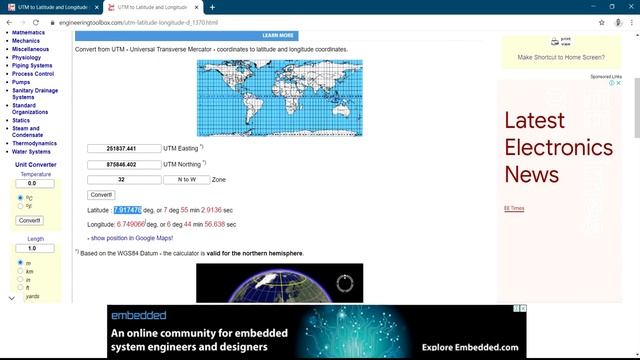Expand the sidebar down chevron

pyautogui.click(x=12, y=298)
